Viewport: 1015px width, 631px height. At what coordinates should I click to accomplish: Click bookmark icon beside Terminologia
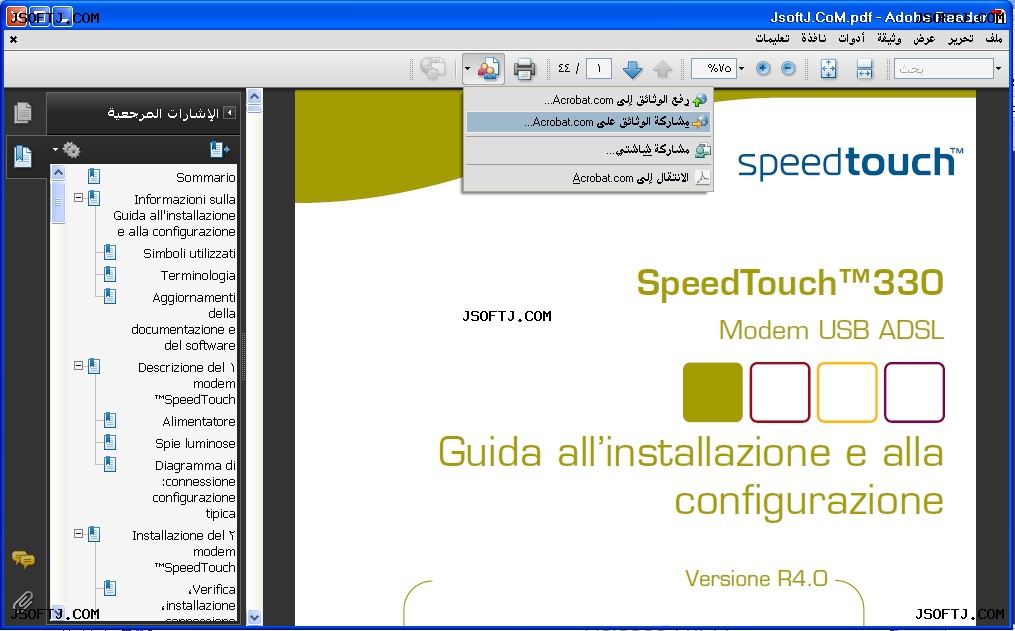click(x=110, y=274)
